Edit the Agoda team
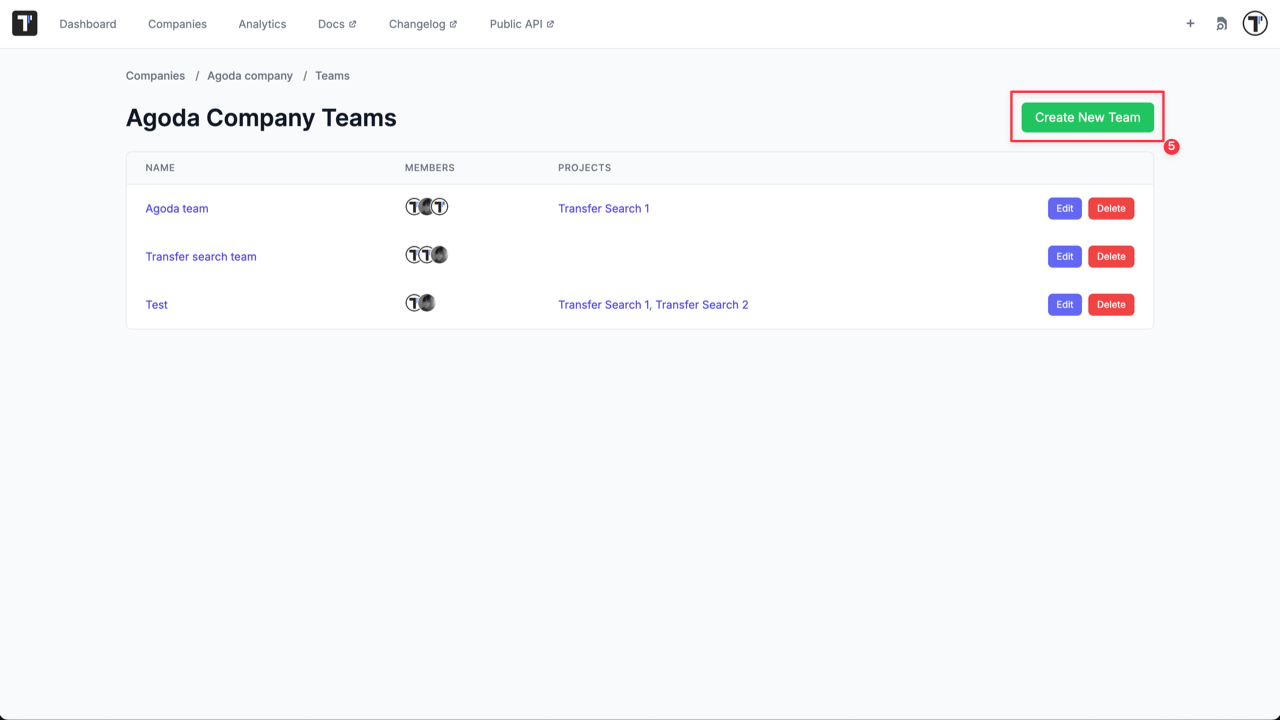The width and height of the screenshot is (1280, 720). click(x=1064, y=208)
